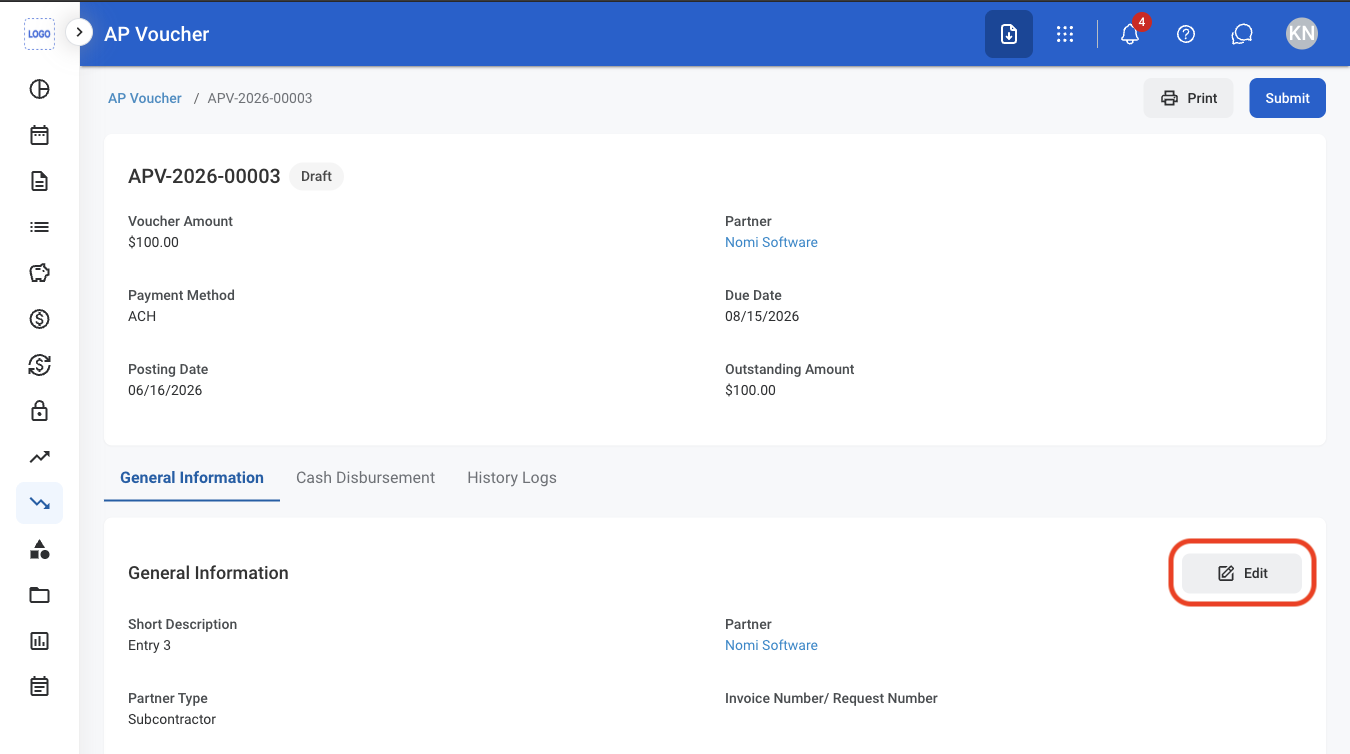Click the Posting Date value 06/16/2026
This screenshot has height=754, width=1350.
pos(165,390)
